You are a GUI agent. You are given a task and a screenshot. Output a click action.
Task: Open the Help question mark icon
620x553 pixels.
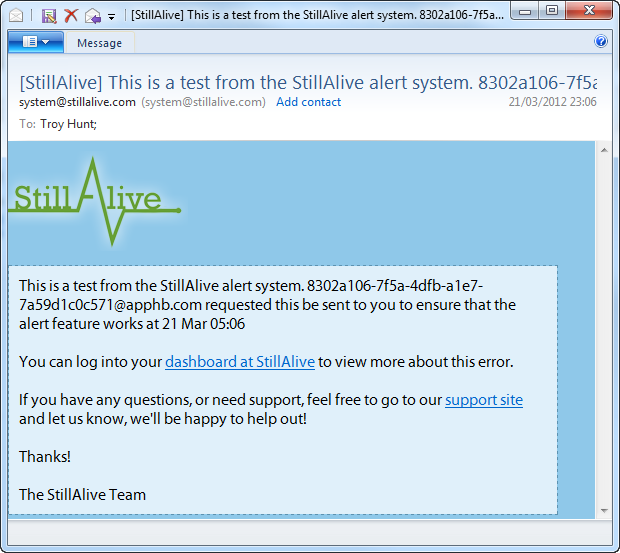[601, 41]
